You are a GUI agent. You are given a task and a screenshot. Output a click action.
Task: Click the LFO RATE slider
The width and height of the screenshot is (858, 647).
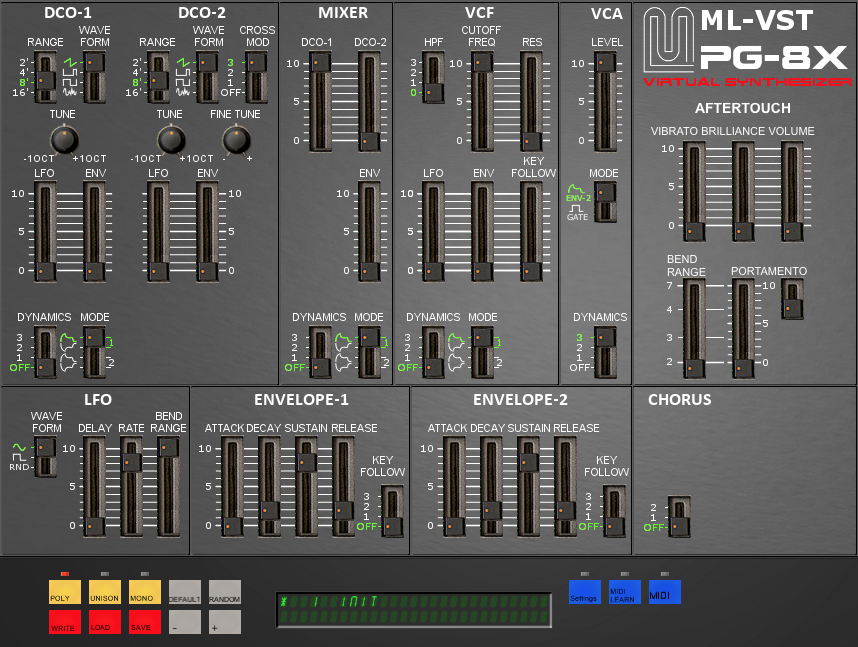click(x=131, y=487)
